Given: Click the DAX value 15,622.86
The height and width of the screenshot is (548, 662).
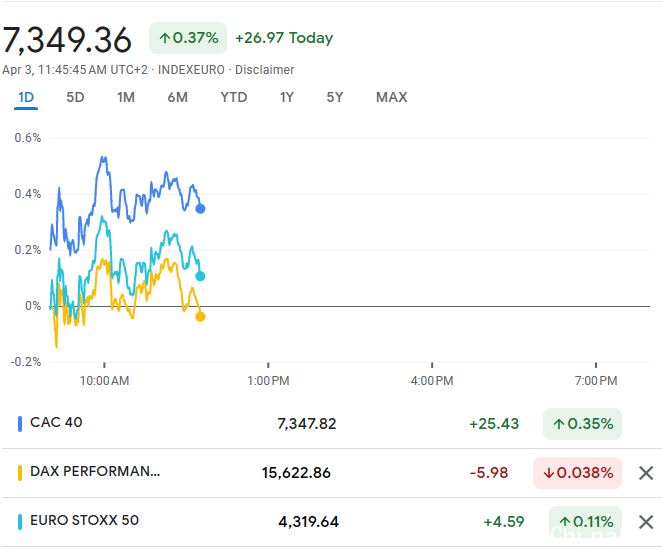Looking at the screenshot, I should 296,473.
